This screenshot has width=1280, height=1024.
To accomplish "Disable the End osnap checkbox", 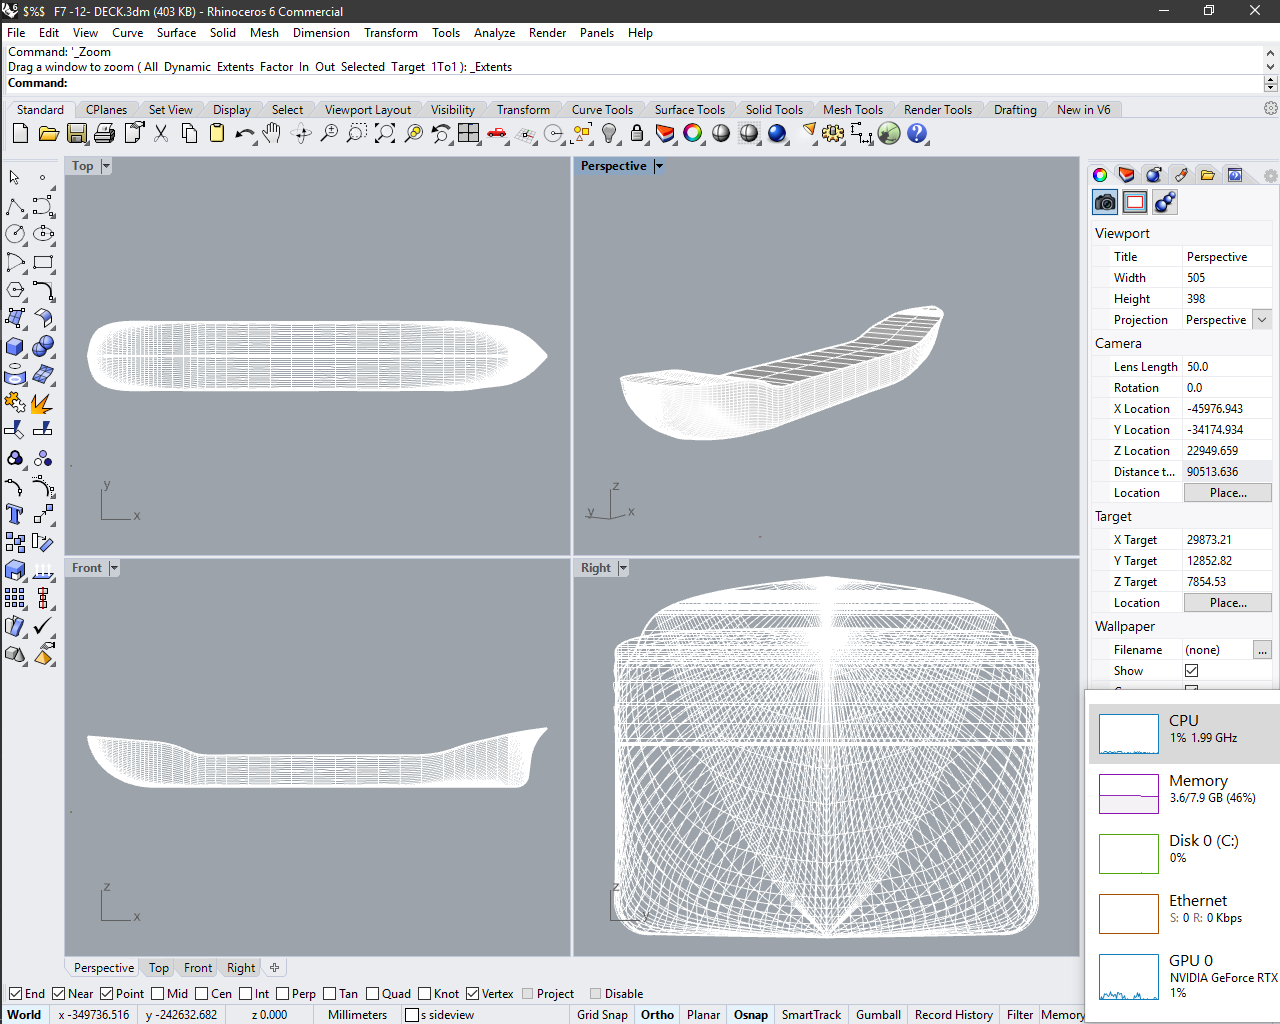I will tap(16, 993).
